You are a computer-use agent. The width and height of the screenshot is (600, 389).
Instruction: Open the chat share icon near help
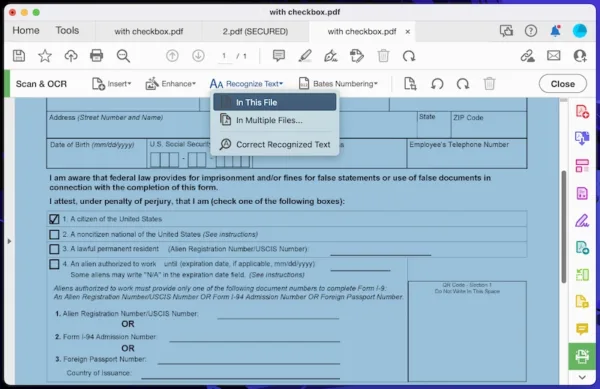[x=506, y=31]
